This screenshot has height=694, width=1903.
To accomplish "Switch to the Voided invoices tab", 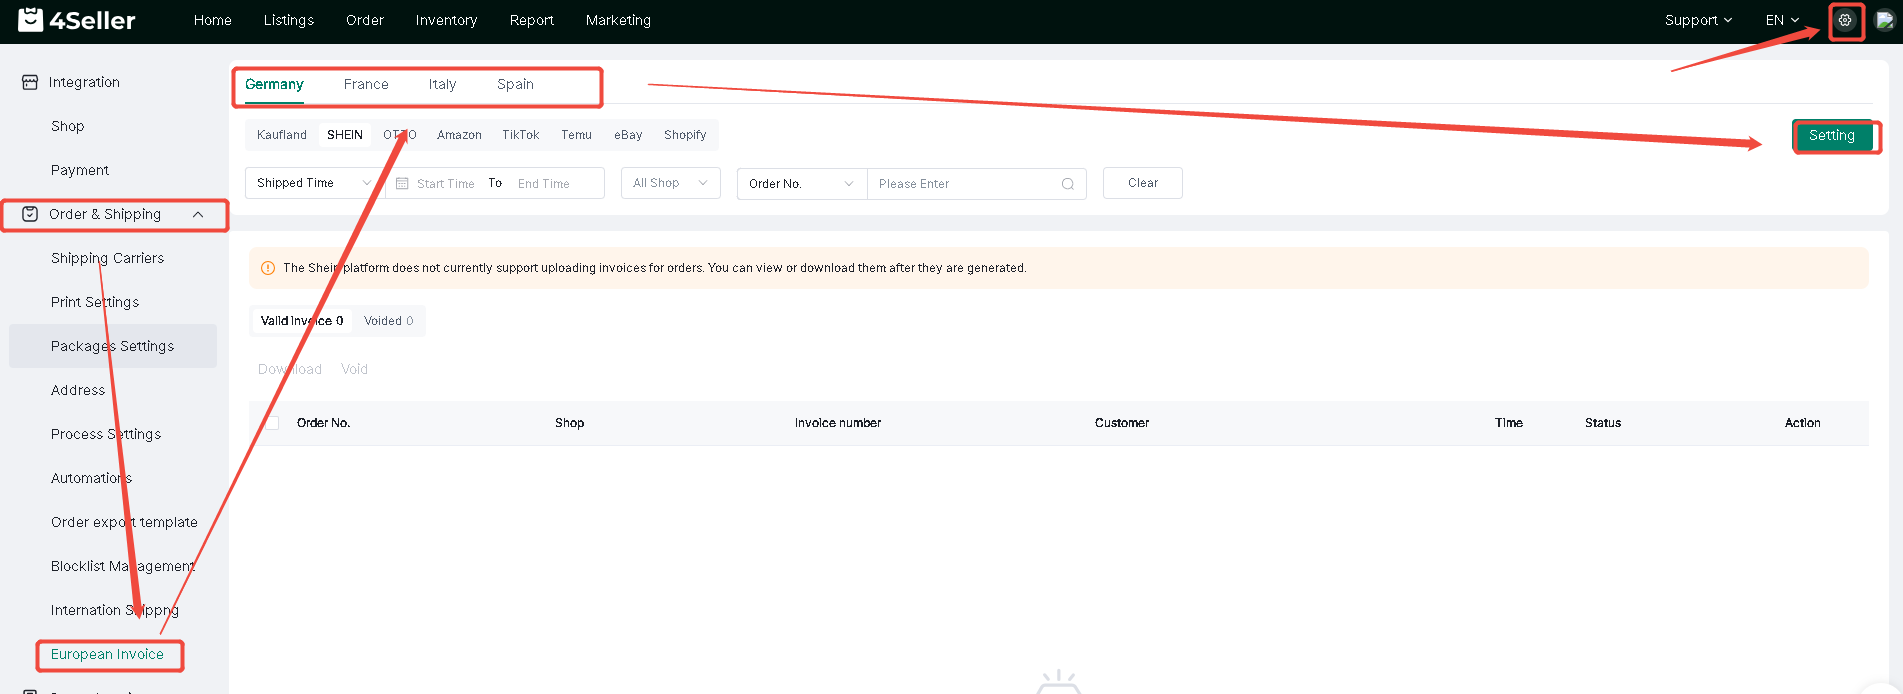I will click(x=388, y=321).
